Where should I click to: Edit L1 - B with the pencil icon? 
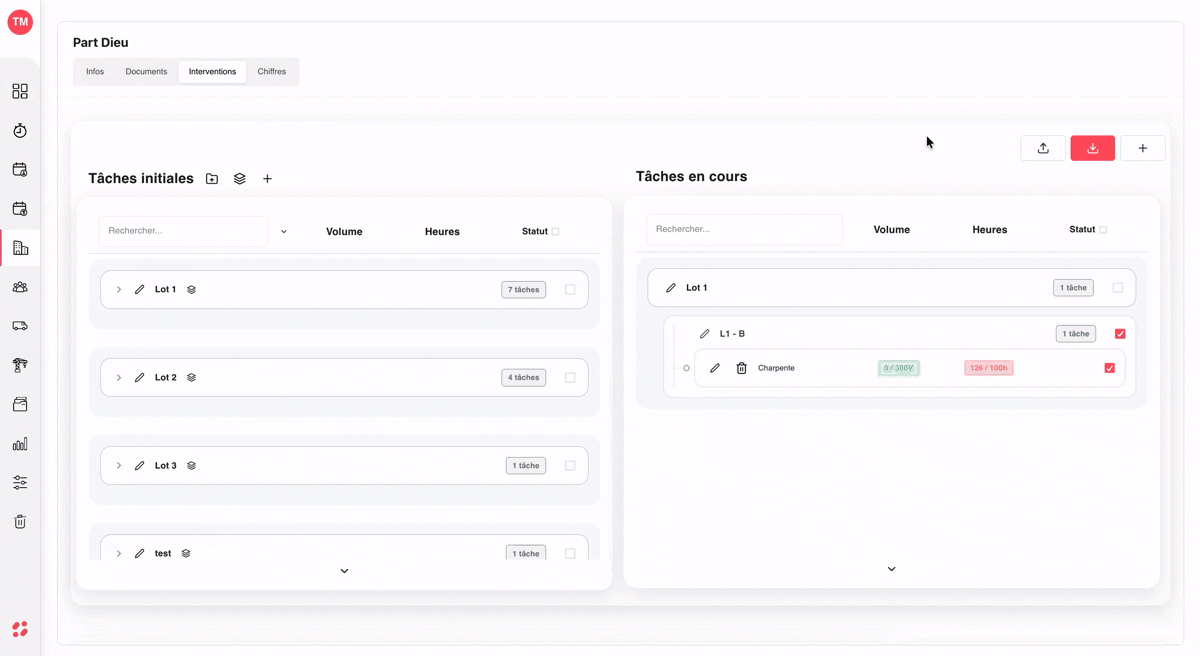(x=705, y=334)
